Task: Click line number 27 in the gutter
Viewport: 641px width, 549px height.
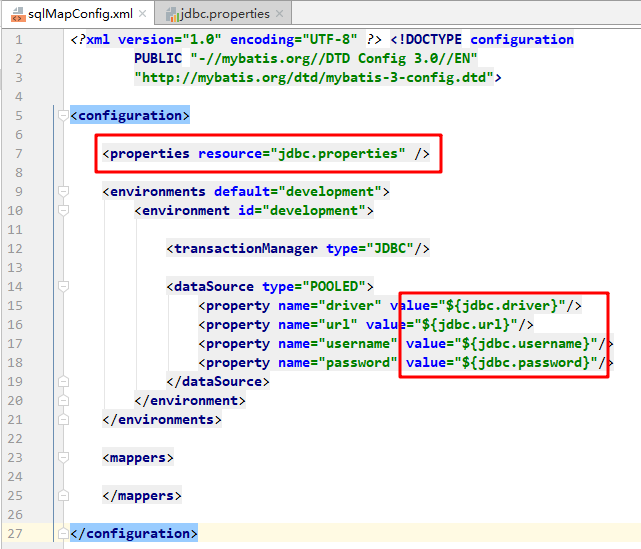Action: point(15,533)
